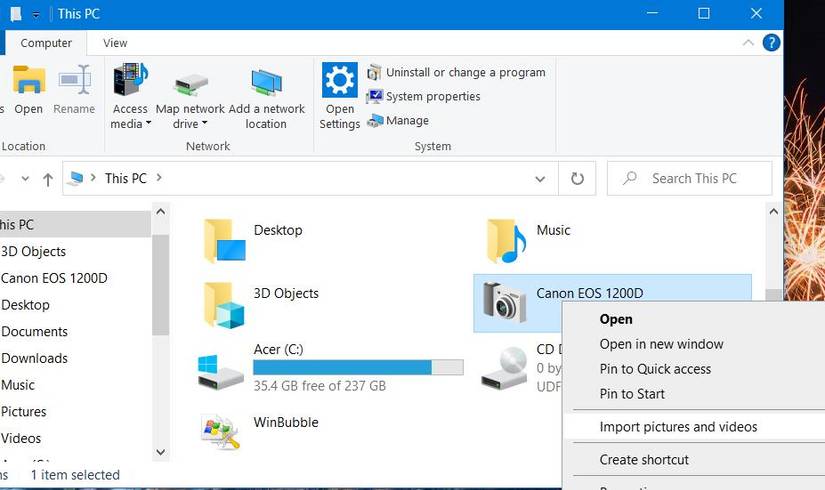The height and width of the screenshot is (490, 825).
Task: Click the navigation pane scrollbar thumb
Action: pos(160,285)
